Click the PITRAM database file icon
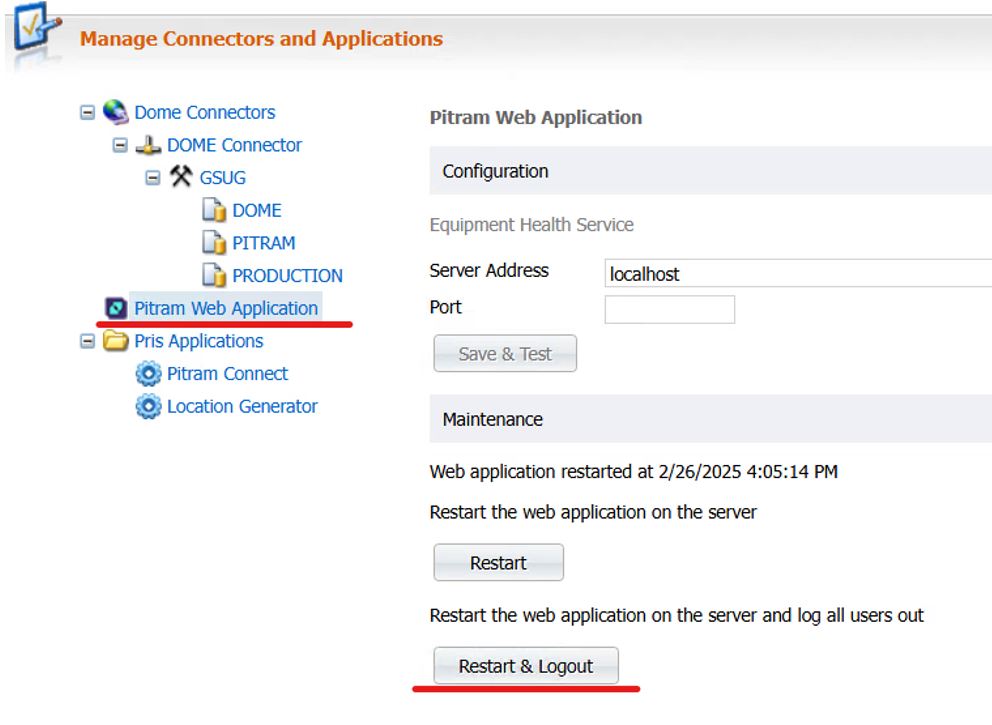 tap(214, 243)
